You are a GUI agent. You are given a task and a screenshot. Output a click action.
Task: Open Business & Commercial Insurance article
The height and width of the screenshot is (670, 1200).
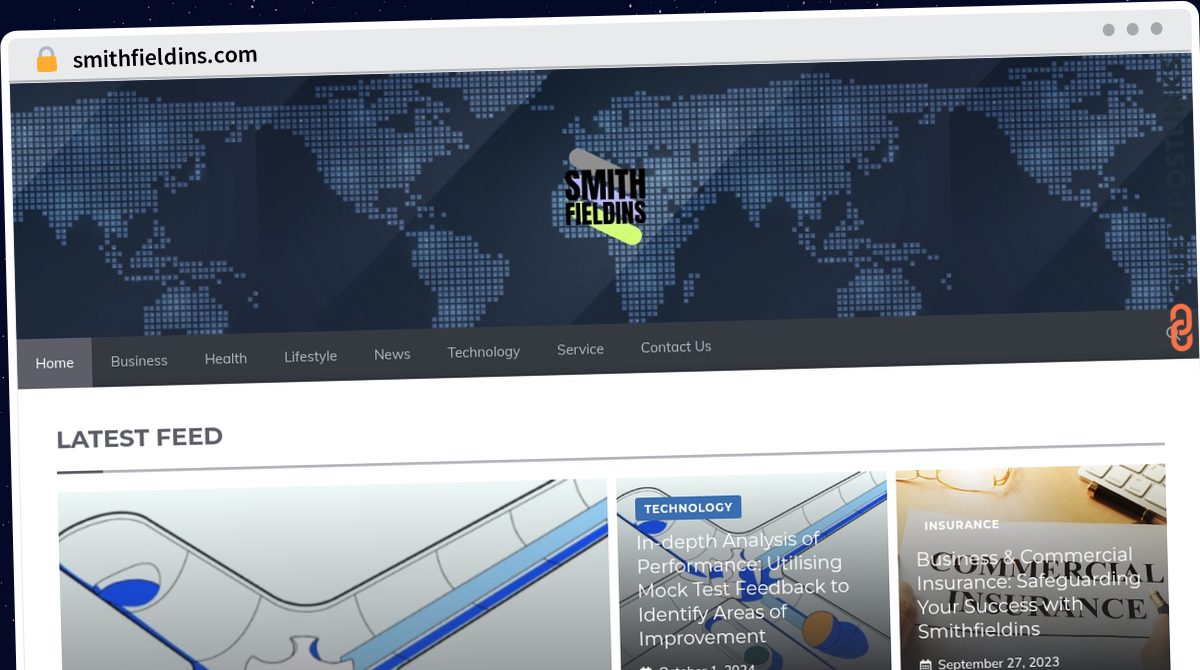(x=1029, y=593)
